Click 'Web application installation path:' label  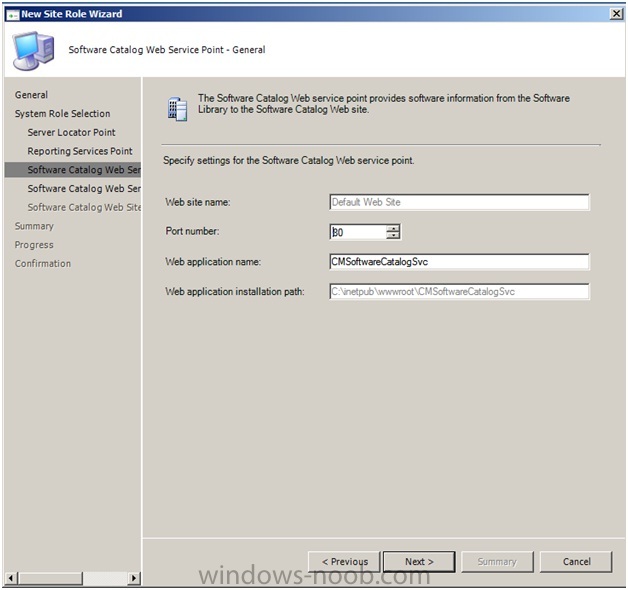tap(235, 292)
